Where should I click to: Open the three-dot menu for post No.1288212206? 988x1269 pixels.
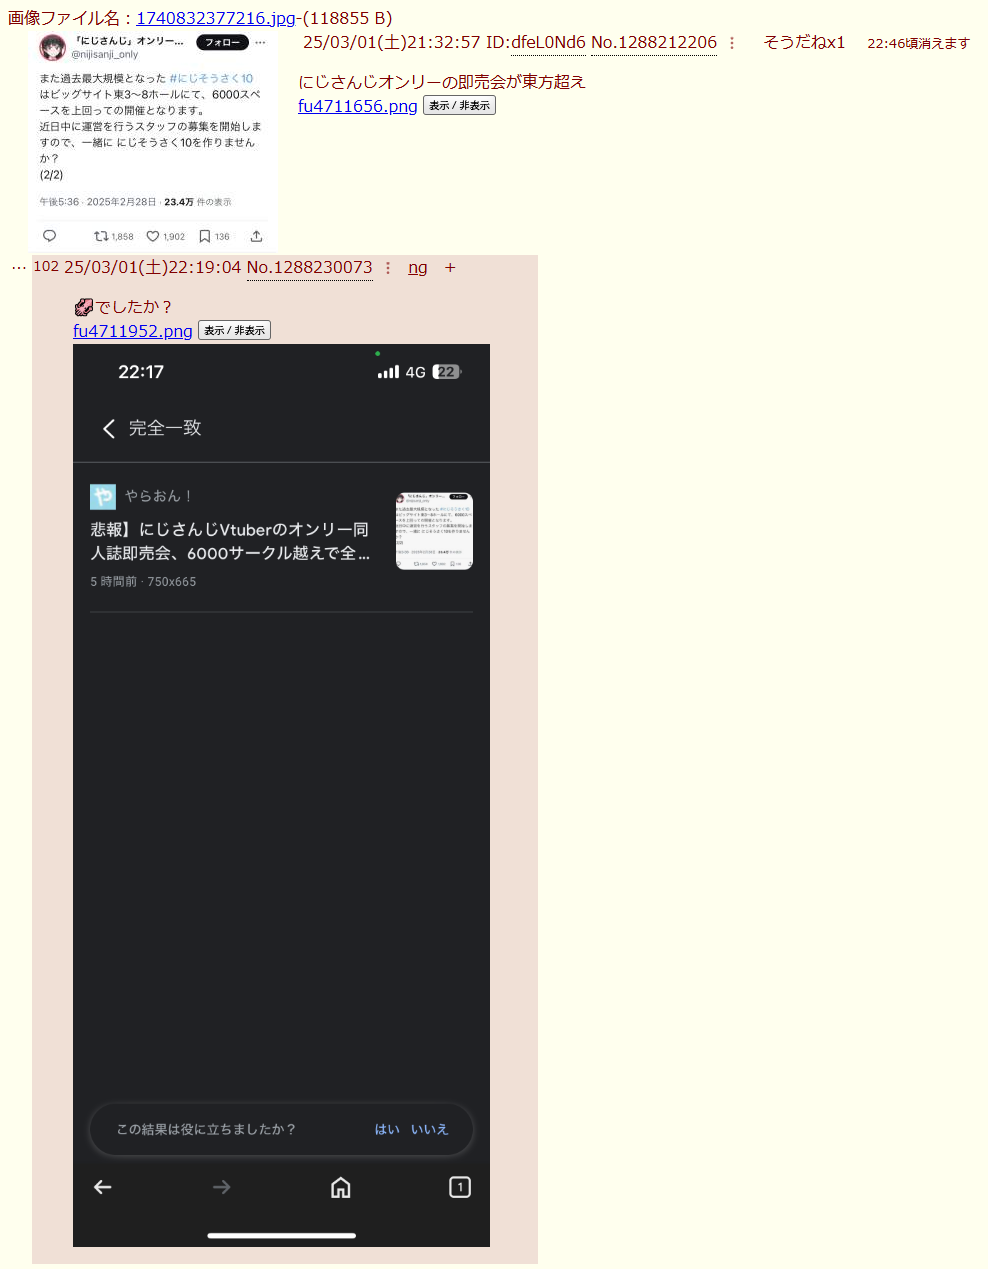[x=732, y=43]
